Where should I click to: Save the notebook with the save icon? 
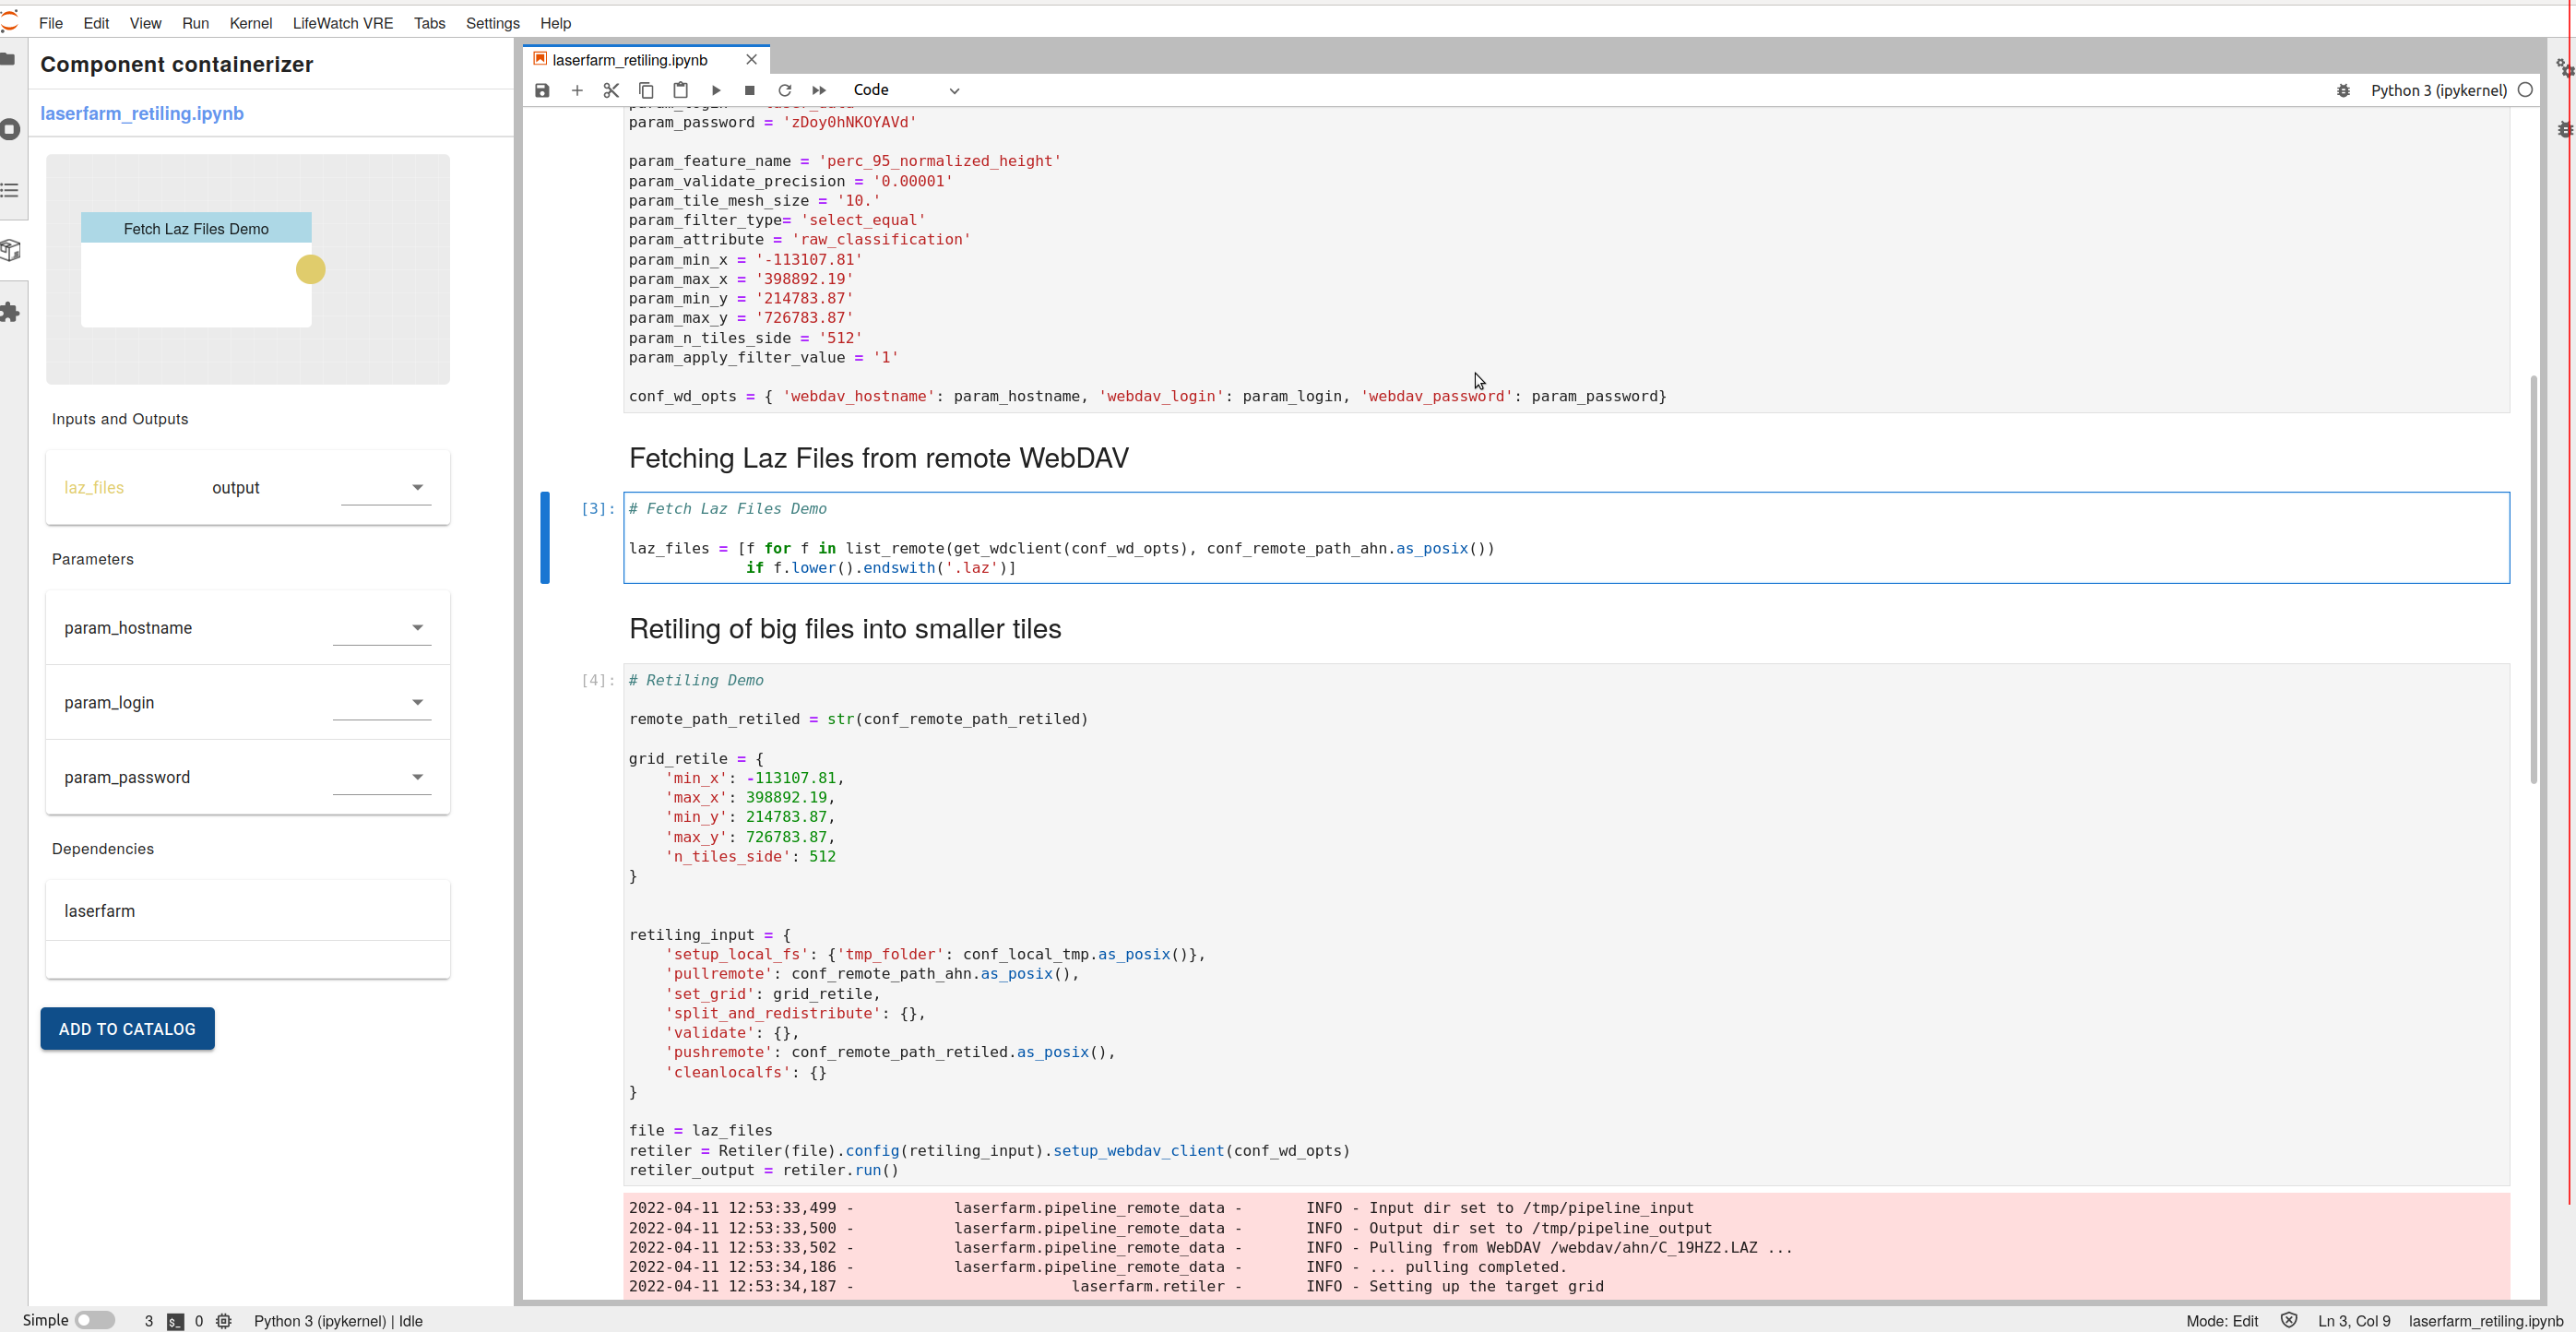click(x=542, y=90)
